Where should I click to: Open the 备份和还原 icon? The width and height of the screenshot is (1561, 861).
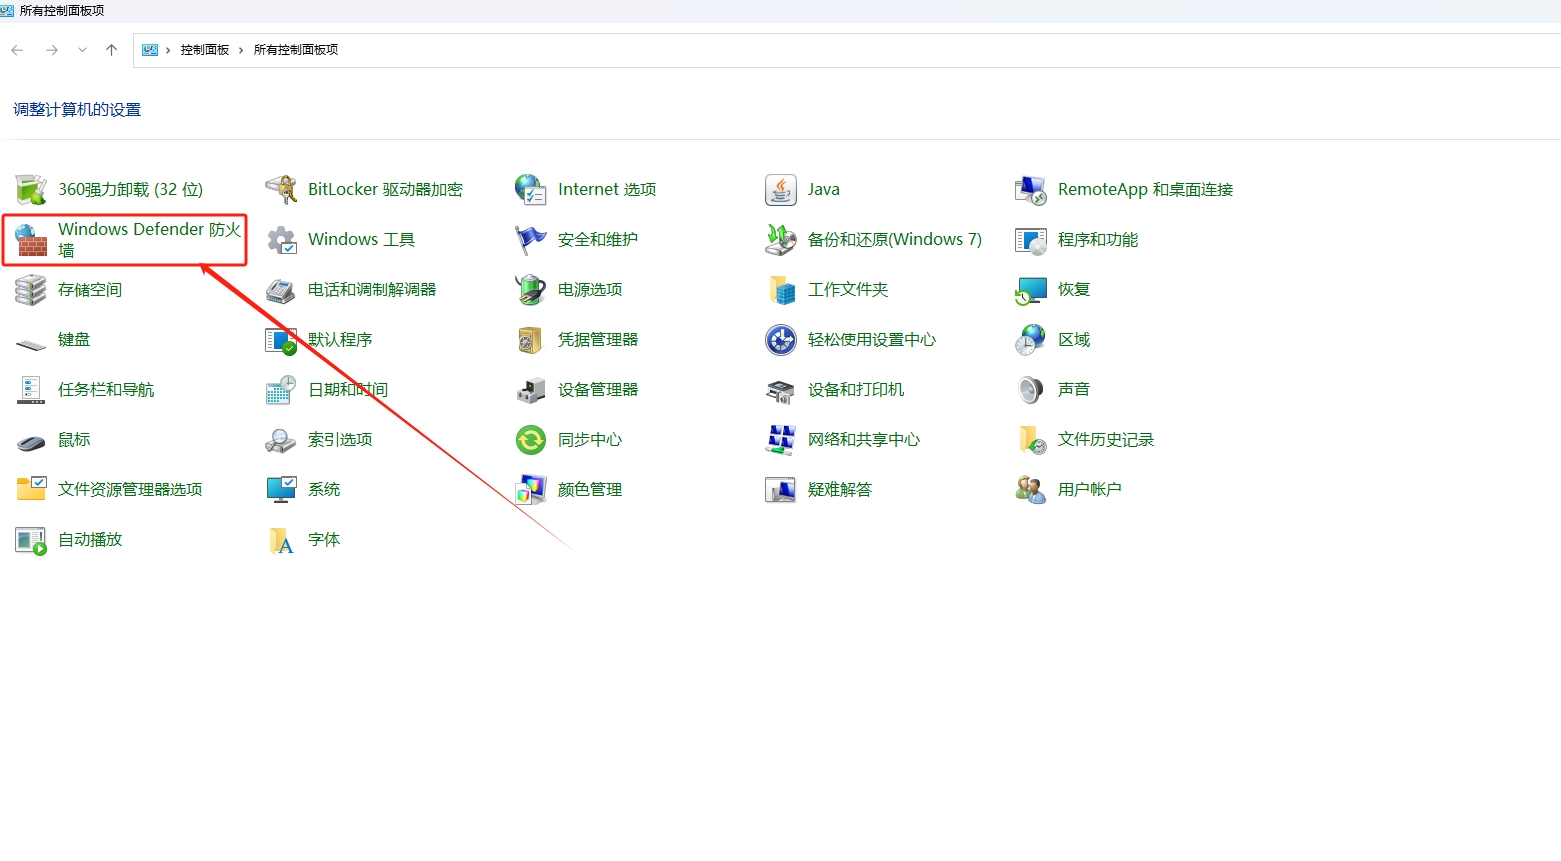(x=781, y=240)
